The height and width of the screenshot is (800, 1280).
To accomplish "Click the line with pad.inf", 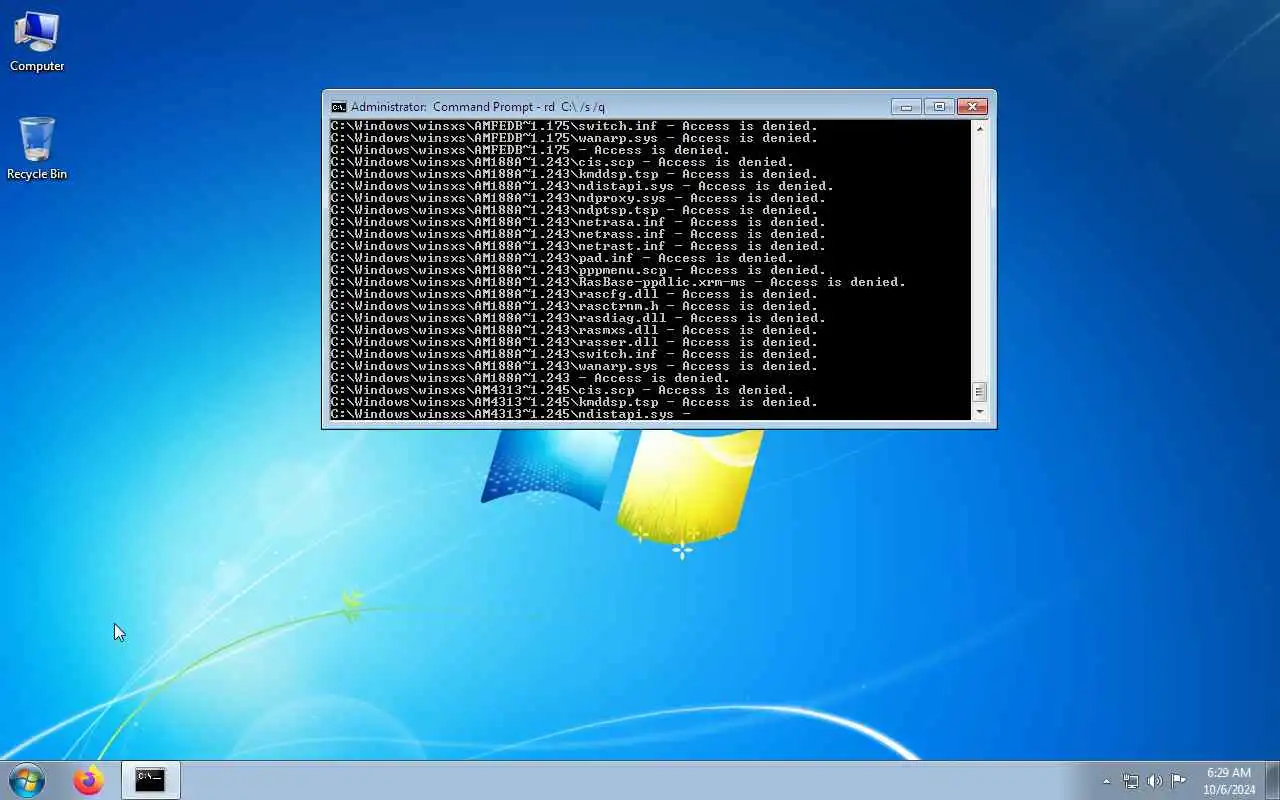I will click(562, 258).
